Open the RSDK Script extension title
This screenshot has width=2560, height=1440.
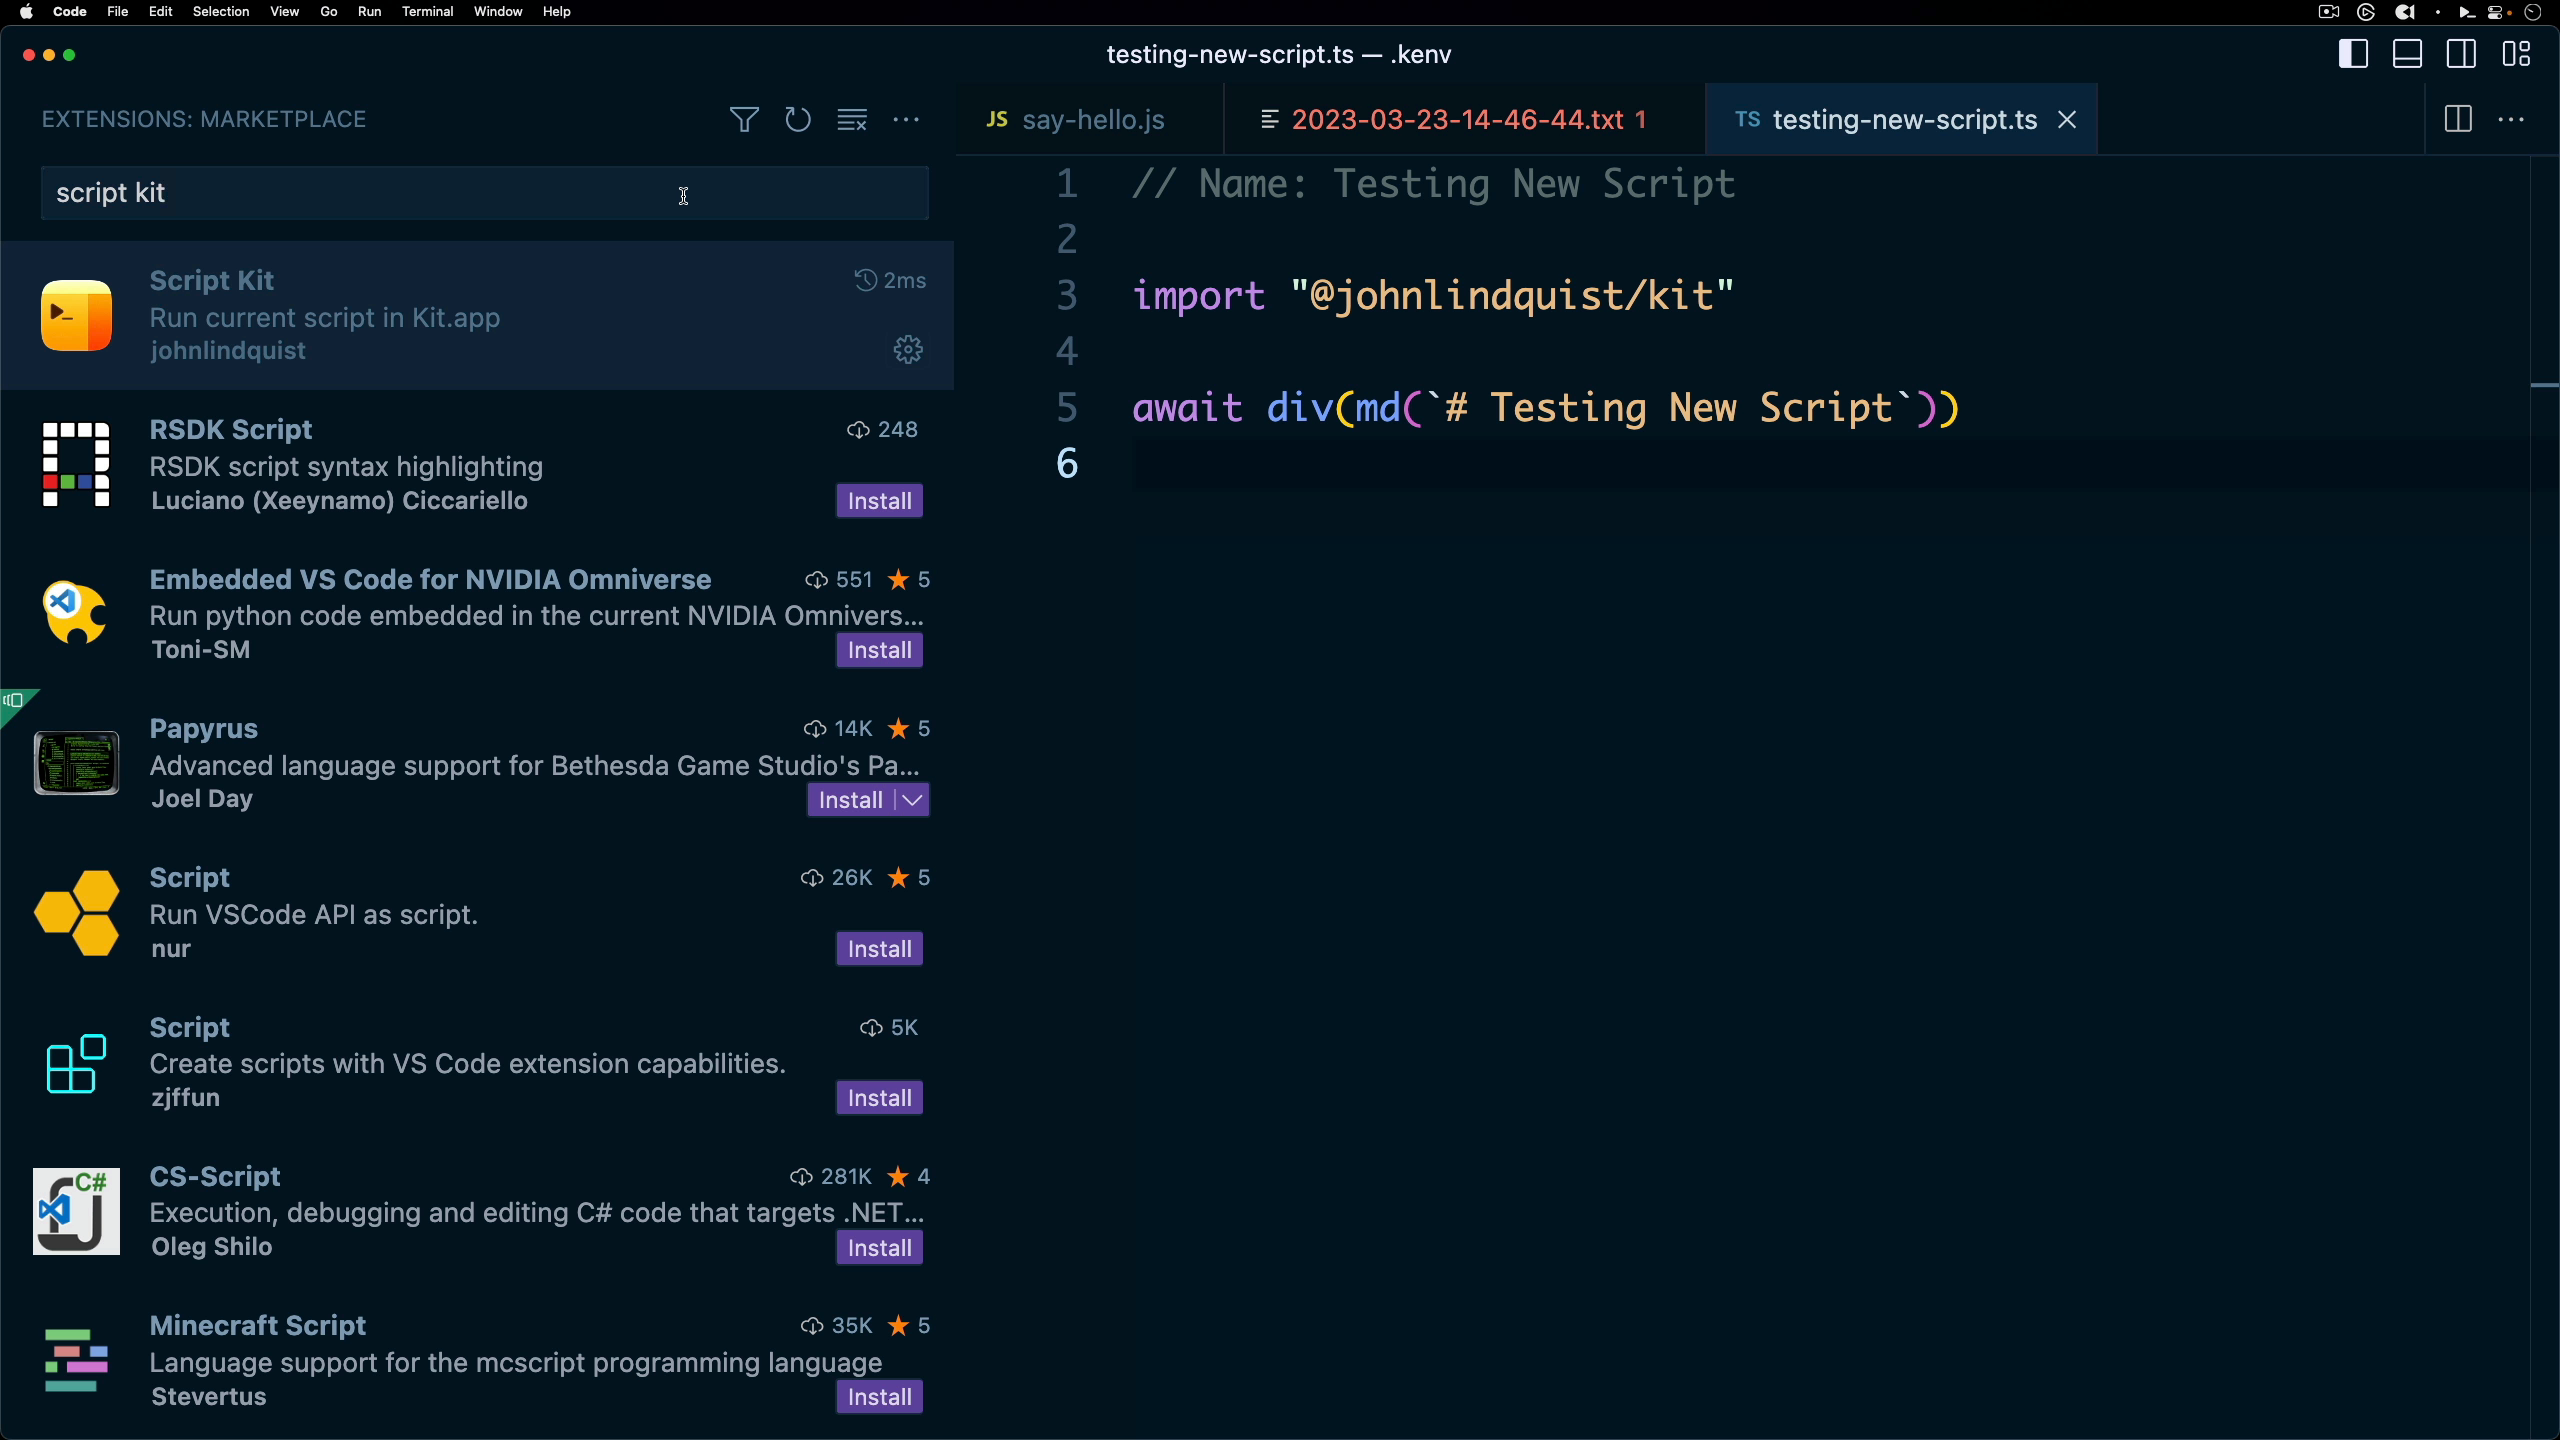coord(231,429)
